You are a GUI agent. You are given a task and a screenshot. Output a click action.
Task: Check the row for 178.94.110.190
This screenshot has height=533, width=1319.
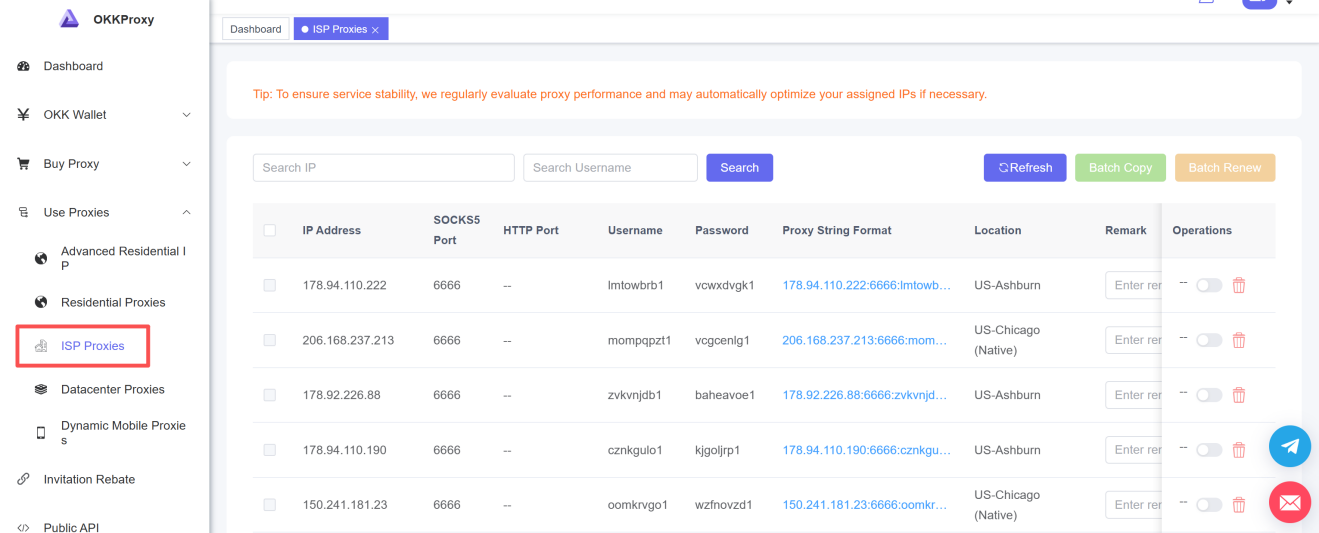pyautogui.click(x=270, y=450)
